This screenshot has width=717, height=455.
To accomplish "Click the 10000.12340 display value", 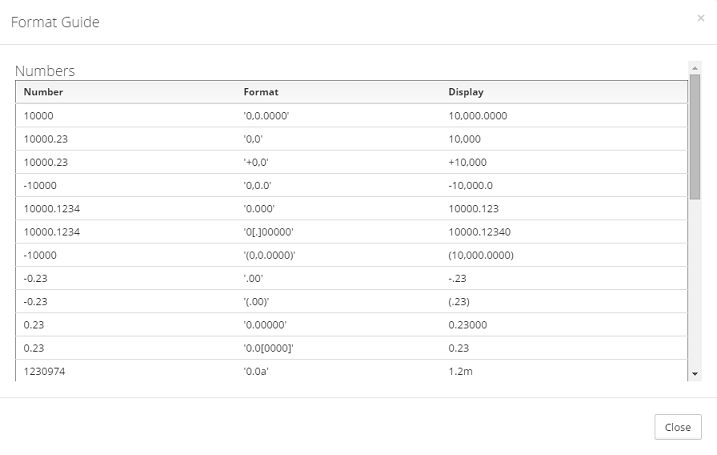I will pyautogui.click(x=479, y=232).
